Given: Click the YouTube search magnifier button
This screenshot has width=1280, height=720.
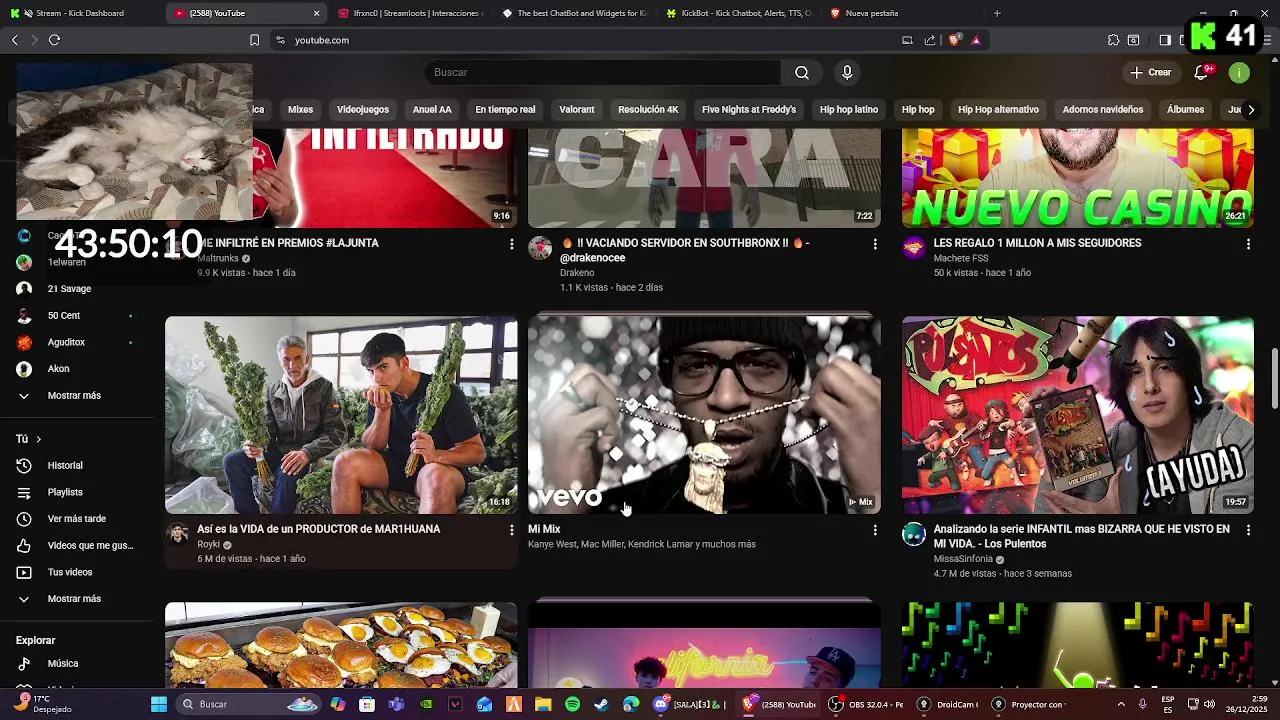Looking at the screenshot, I should [x=802, y=72].
